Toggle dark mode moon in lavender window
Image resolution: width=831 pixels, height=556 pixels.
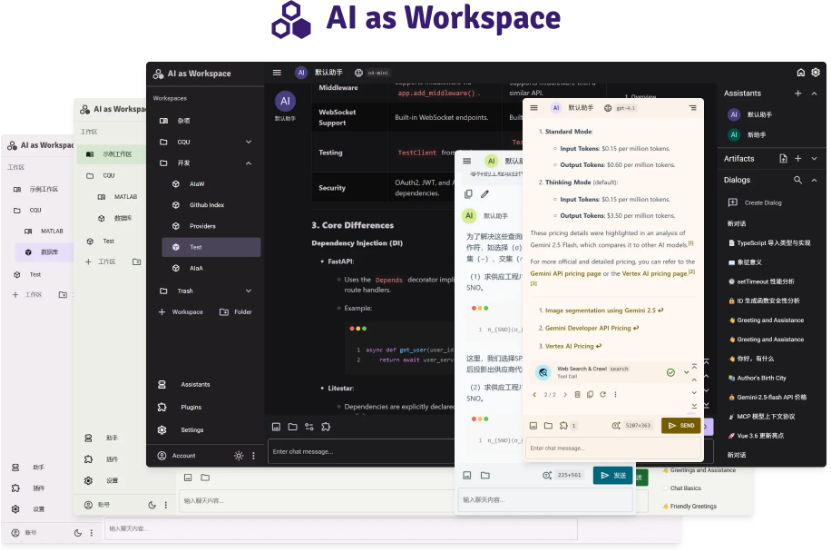[78, 533]
